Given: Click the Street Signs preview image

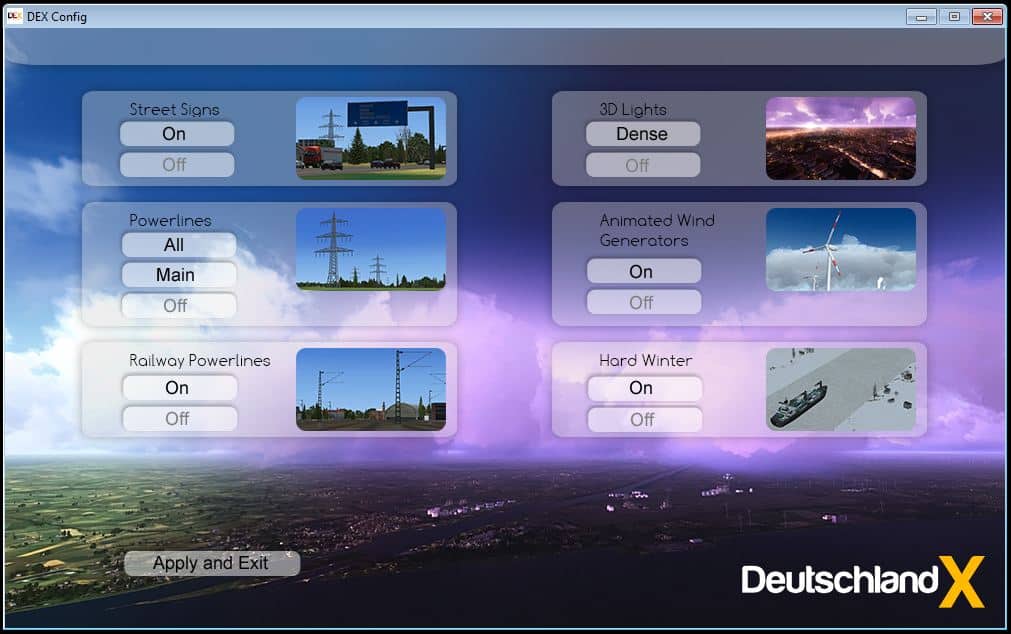Looking at the screenshot, I should [371, 138].
